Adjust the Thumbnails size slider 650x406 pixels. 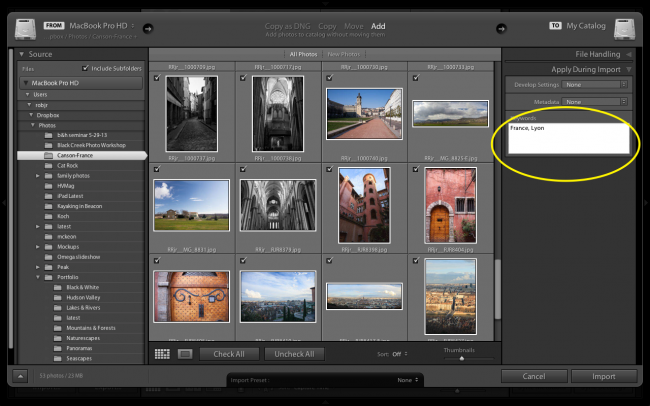(461, 358)
